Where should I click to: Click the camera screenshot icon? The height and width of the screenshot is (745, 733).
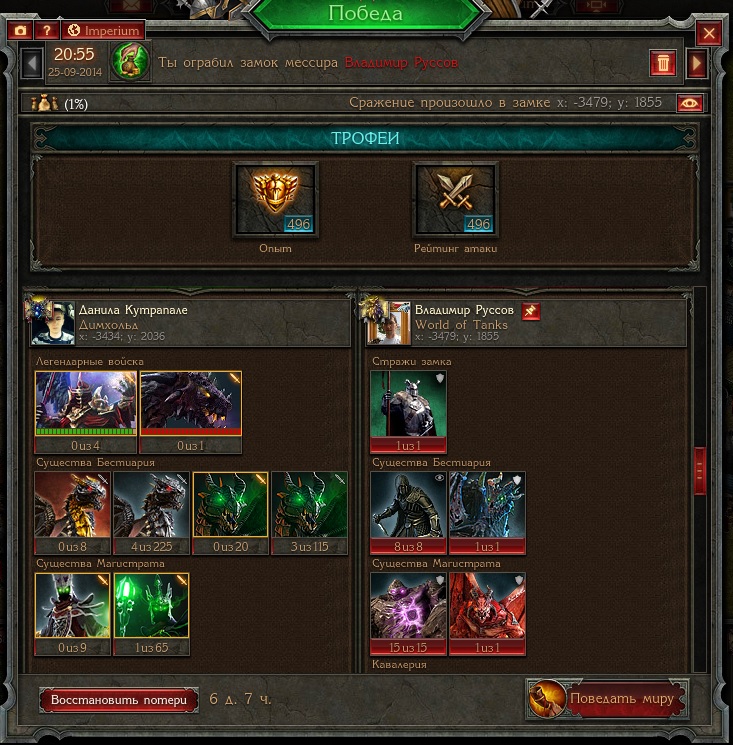click(x=20, y=31)
